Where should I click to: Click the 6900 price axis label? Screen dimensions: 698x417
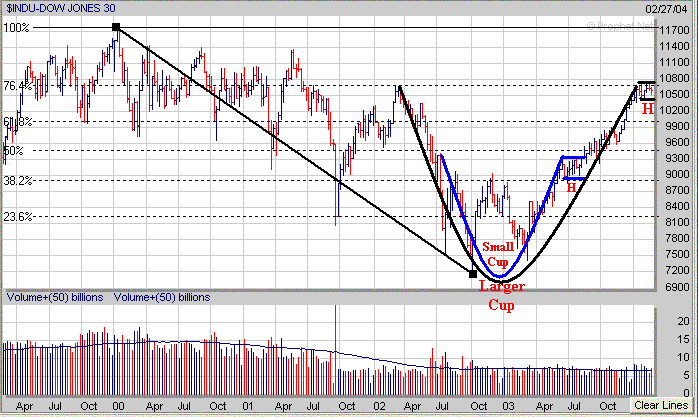tap(677, 287)
